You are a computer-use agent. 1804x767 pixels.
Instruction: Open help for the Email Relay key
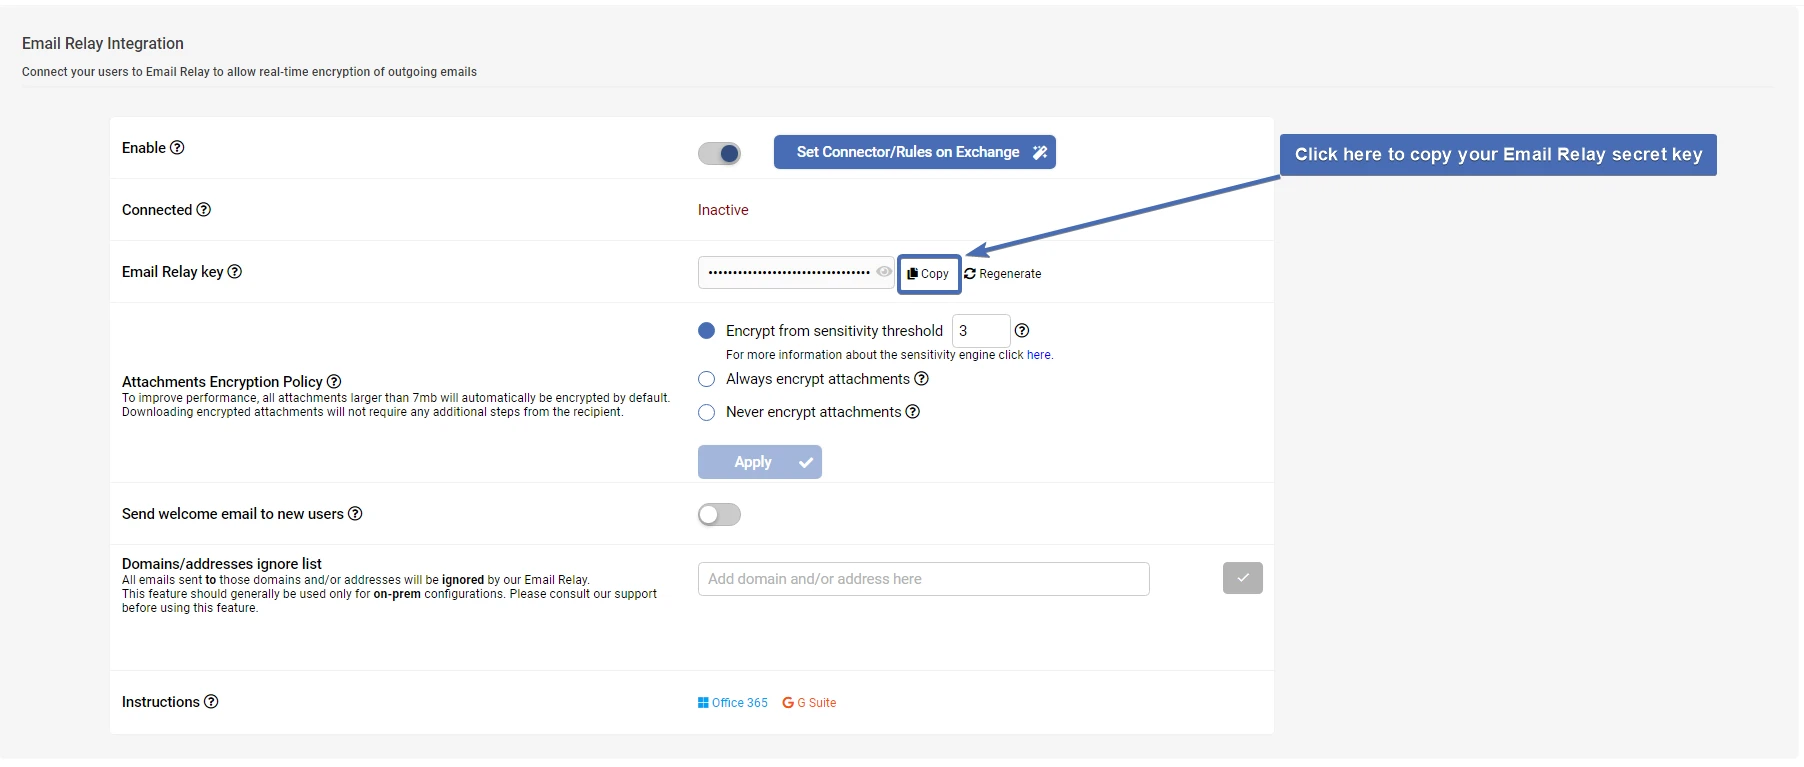[x=235, y=271]
